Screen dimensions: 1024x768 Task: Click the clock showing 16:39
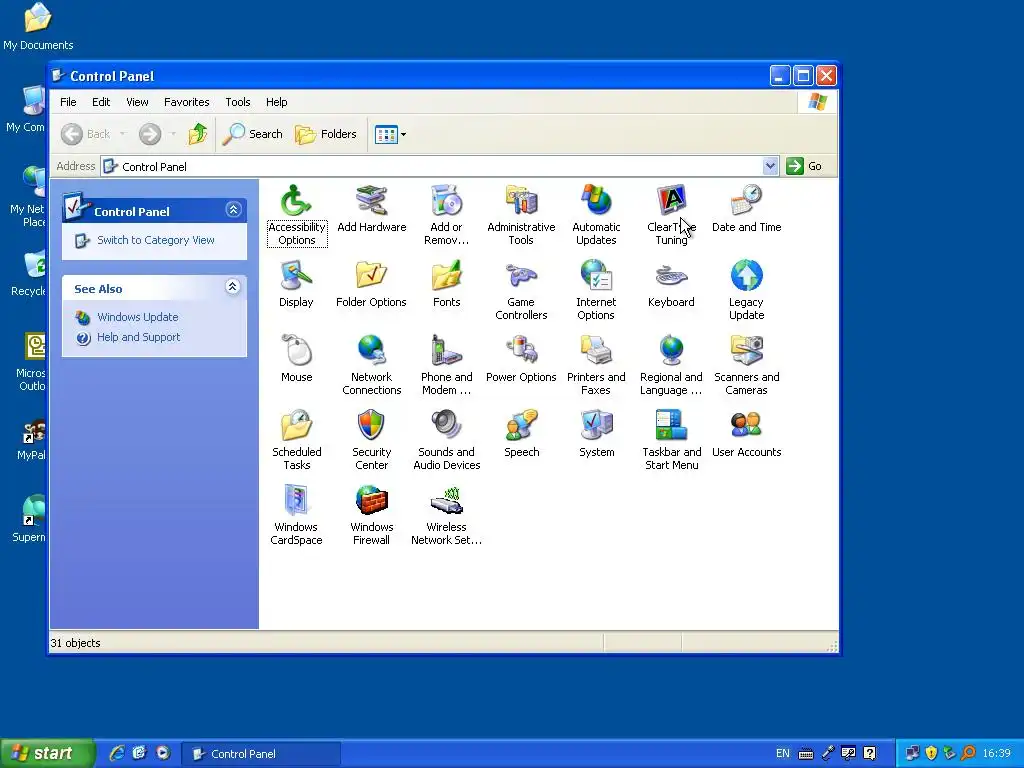click(x=996, y=754)
